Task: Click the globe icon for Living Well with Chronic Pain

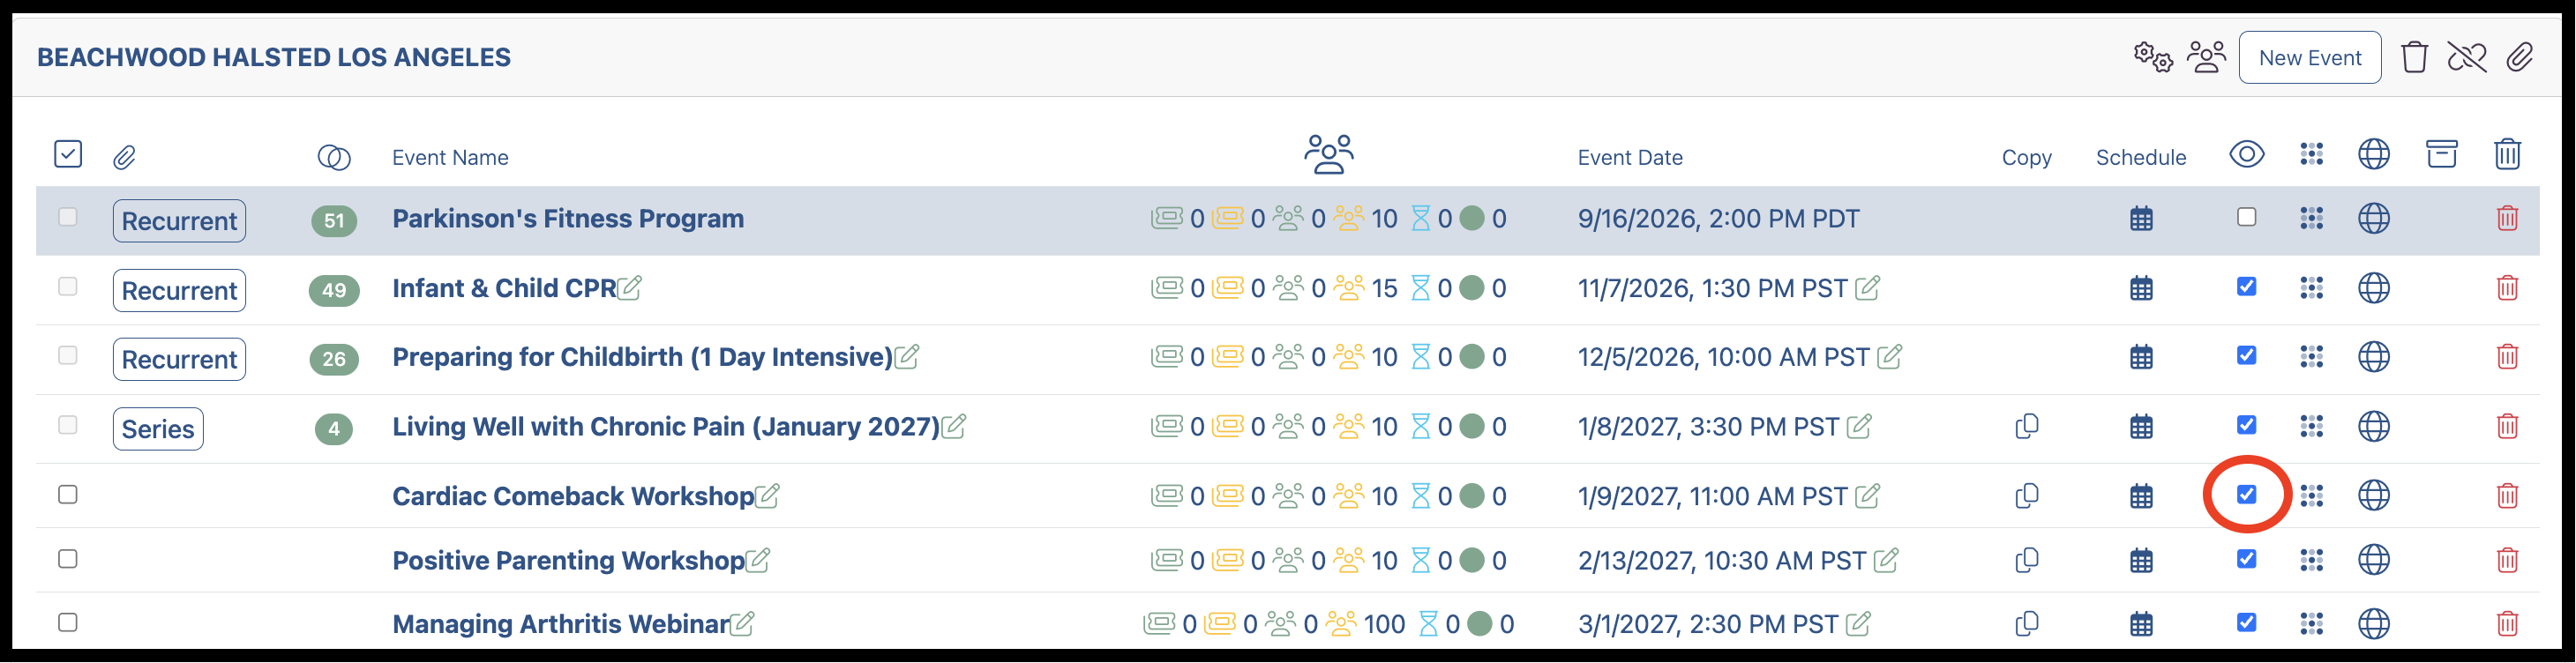Action: click(x=2374, y=427)
